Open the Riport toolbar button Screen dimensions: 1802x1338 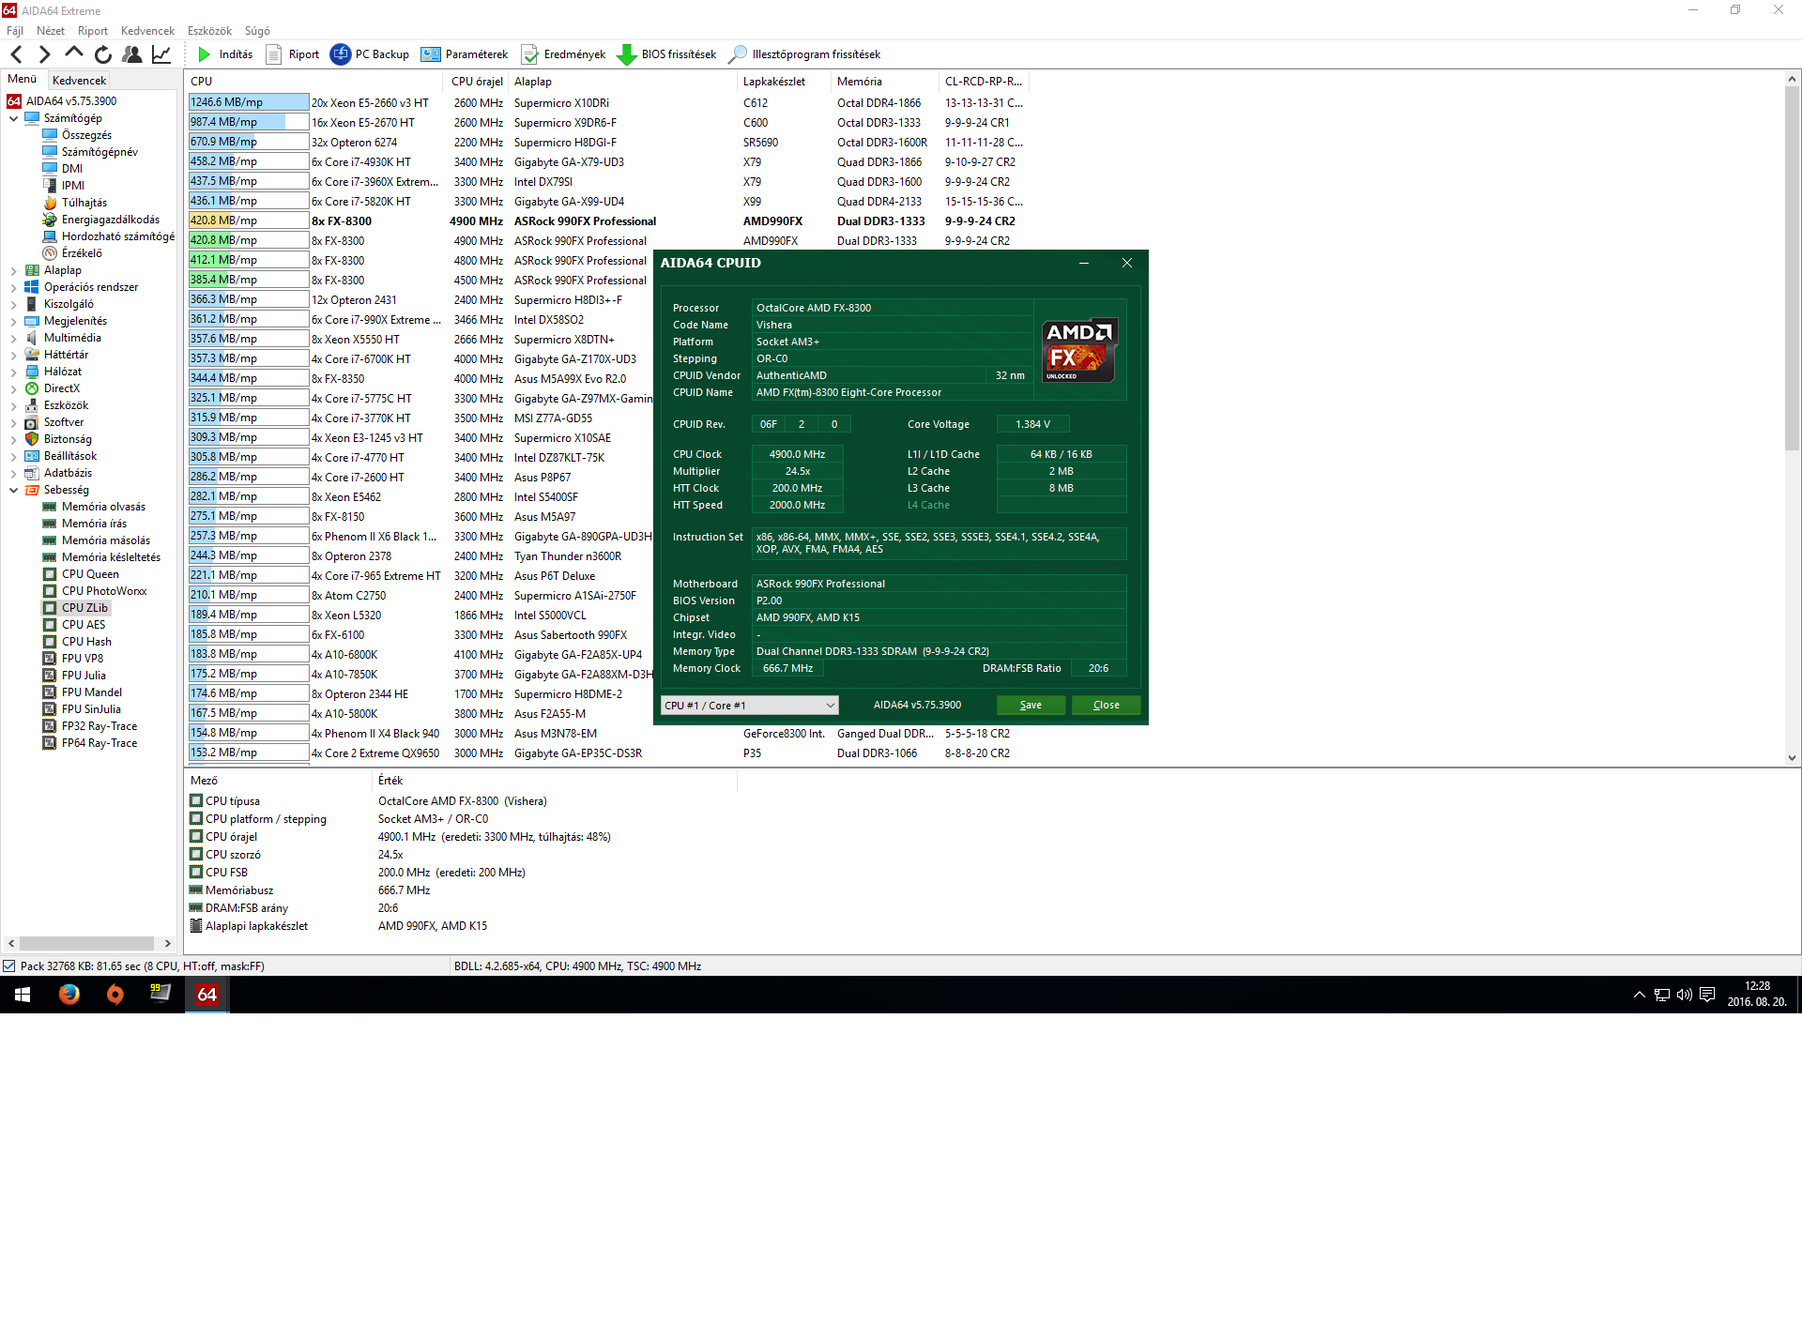(x=292, y=54)
